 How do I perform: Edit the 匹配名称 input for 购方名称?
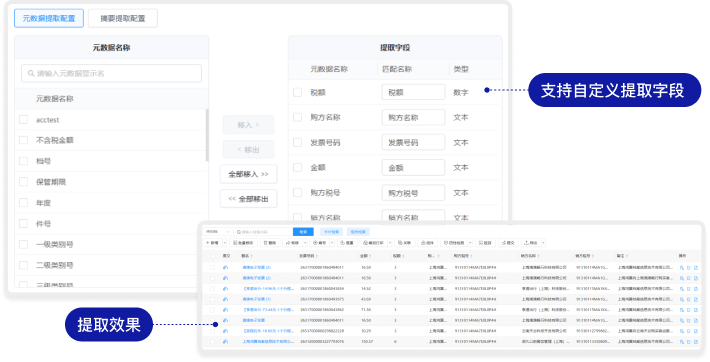(413, 117)
